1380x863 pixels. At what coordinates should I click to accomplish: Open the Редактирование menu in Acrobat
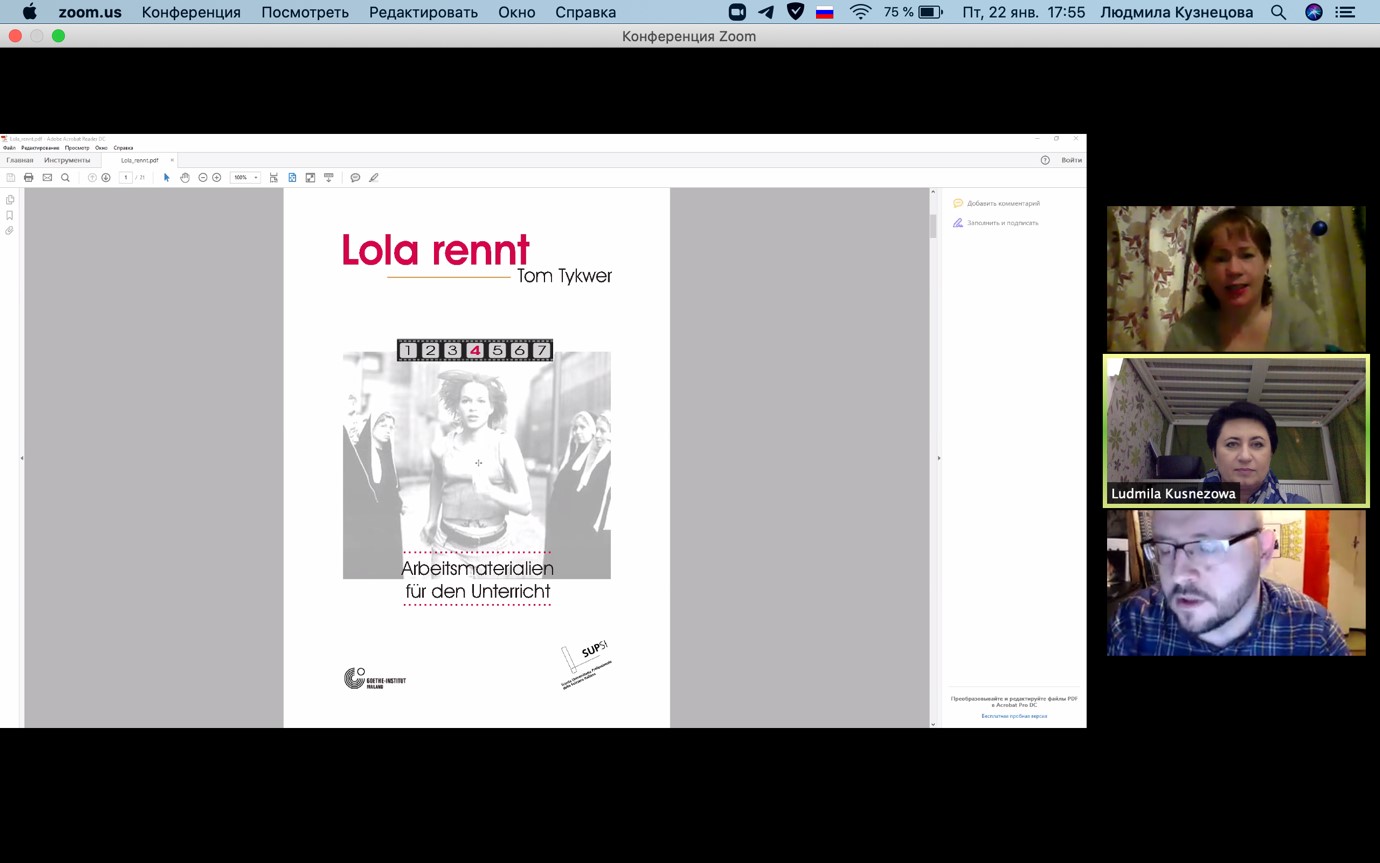pos(40,148)
